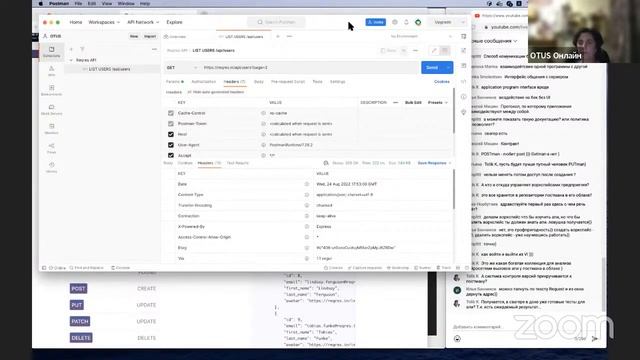Screen dimensions: 640x360
Task: Open the History sidebar panel
Action: [51, 167]
